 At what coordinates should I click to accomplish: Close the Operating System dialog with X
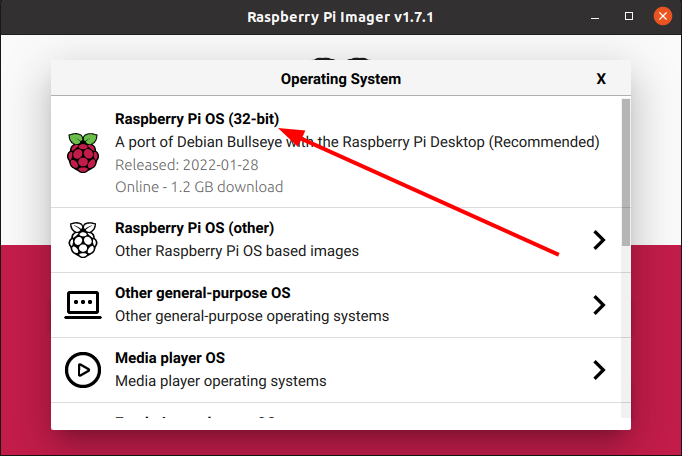pyautogui.click(x=601, y=79)
